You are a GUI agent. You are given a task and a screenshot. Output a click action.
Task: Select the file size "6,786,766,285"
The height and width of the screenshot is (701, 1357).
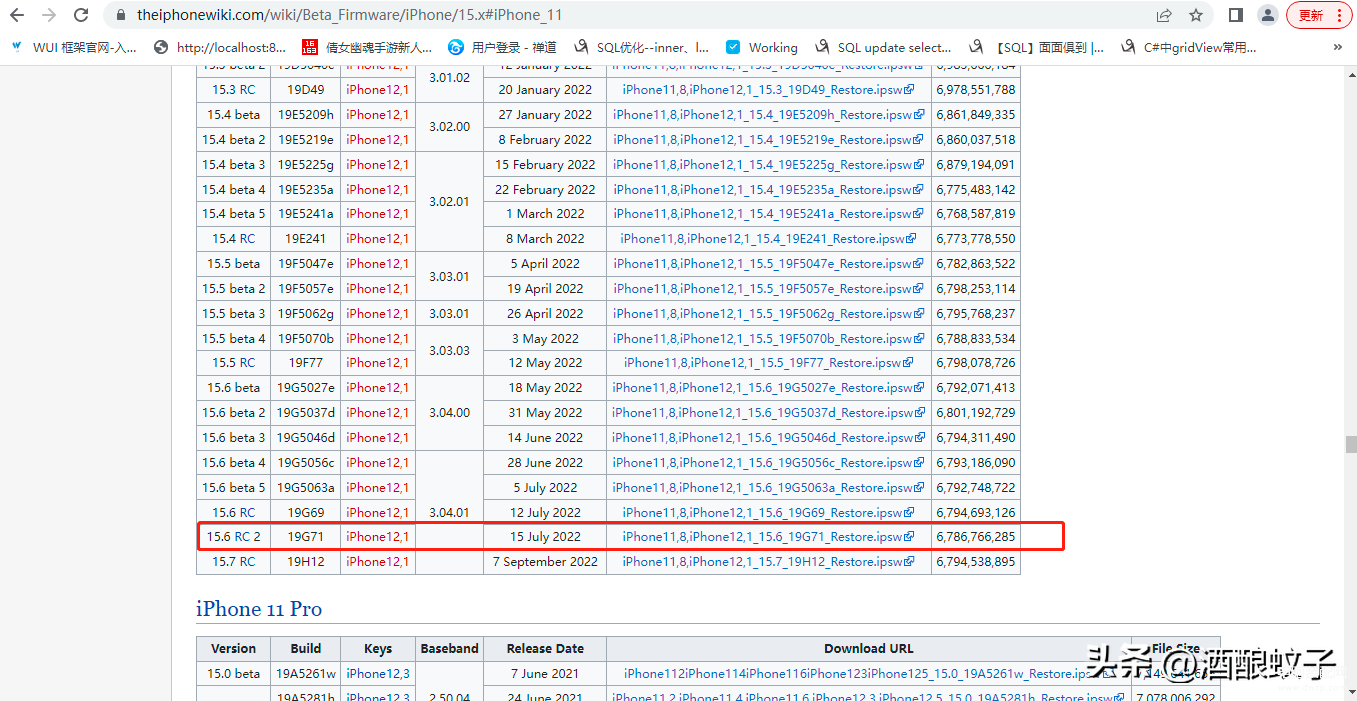(976, 537)
